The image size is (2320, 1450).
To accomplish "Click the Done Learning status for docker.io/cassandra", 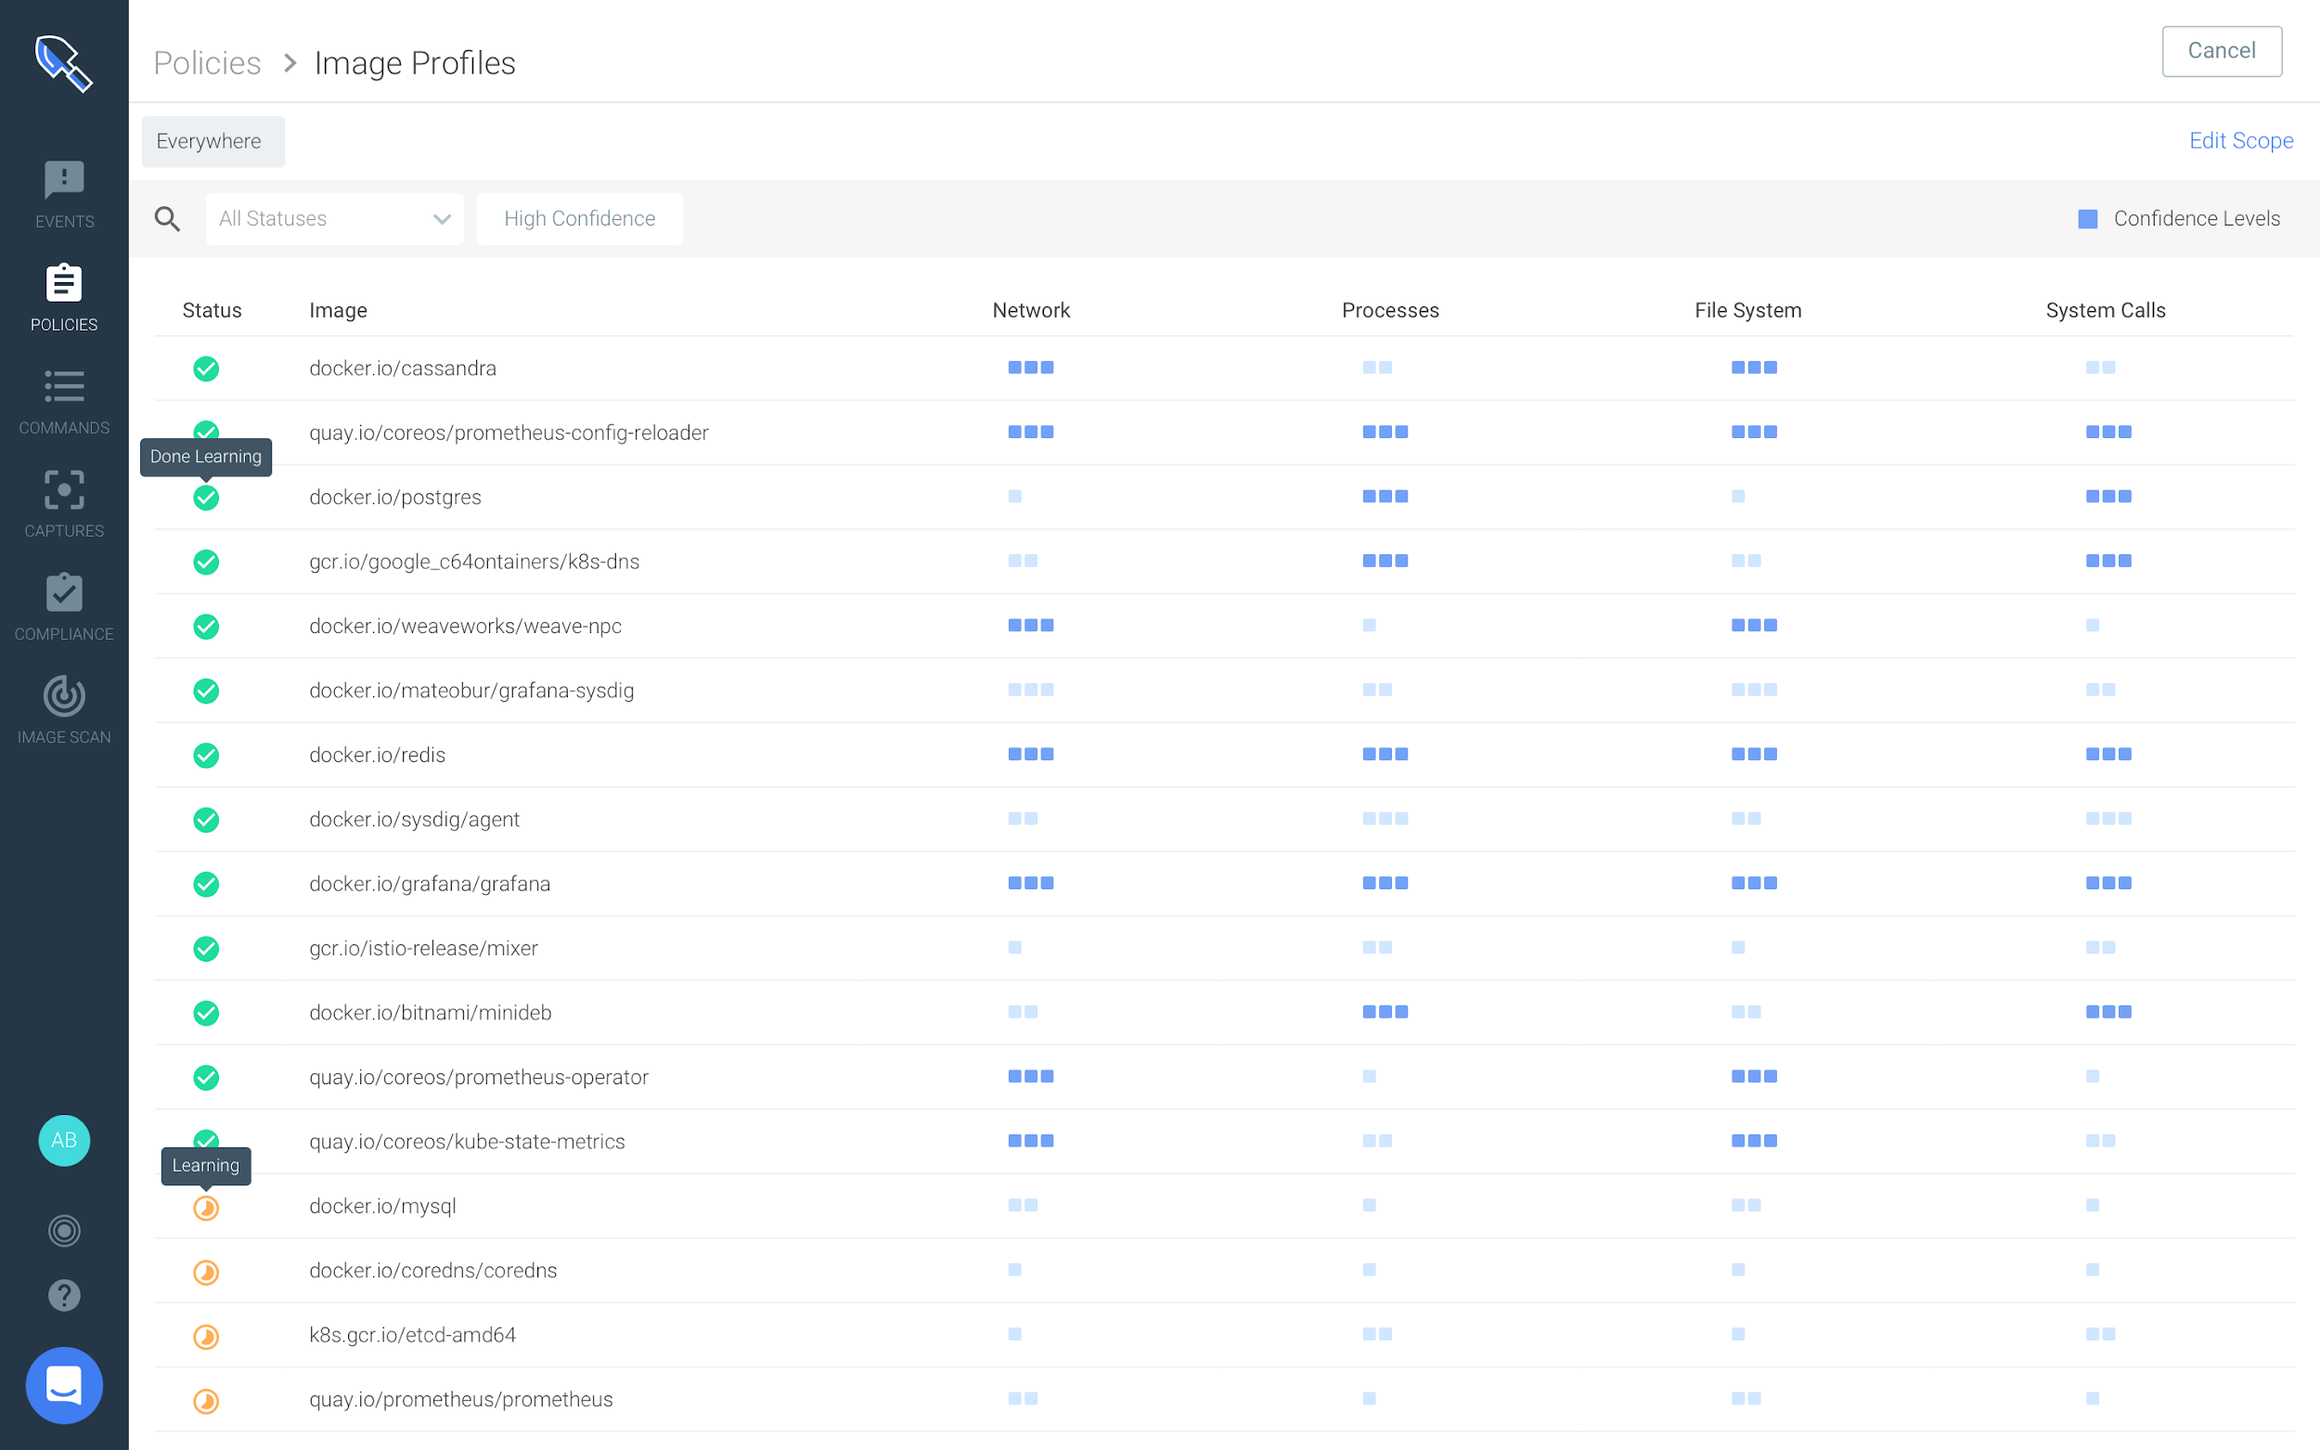I will pyautogui.click(x=206, y=368).
